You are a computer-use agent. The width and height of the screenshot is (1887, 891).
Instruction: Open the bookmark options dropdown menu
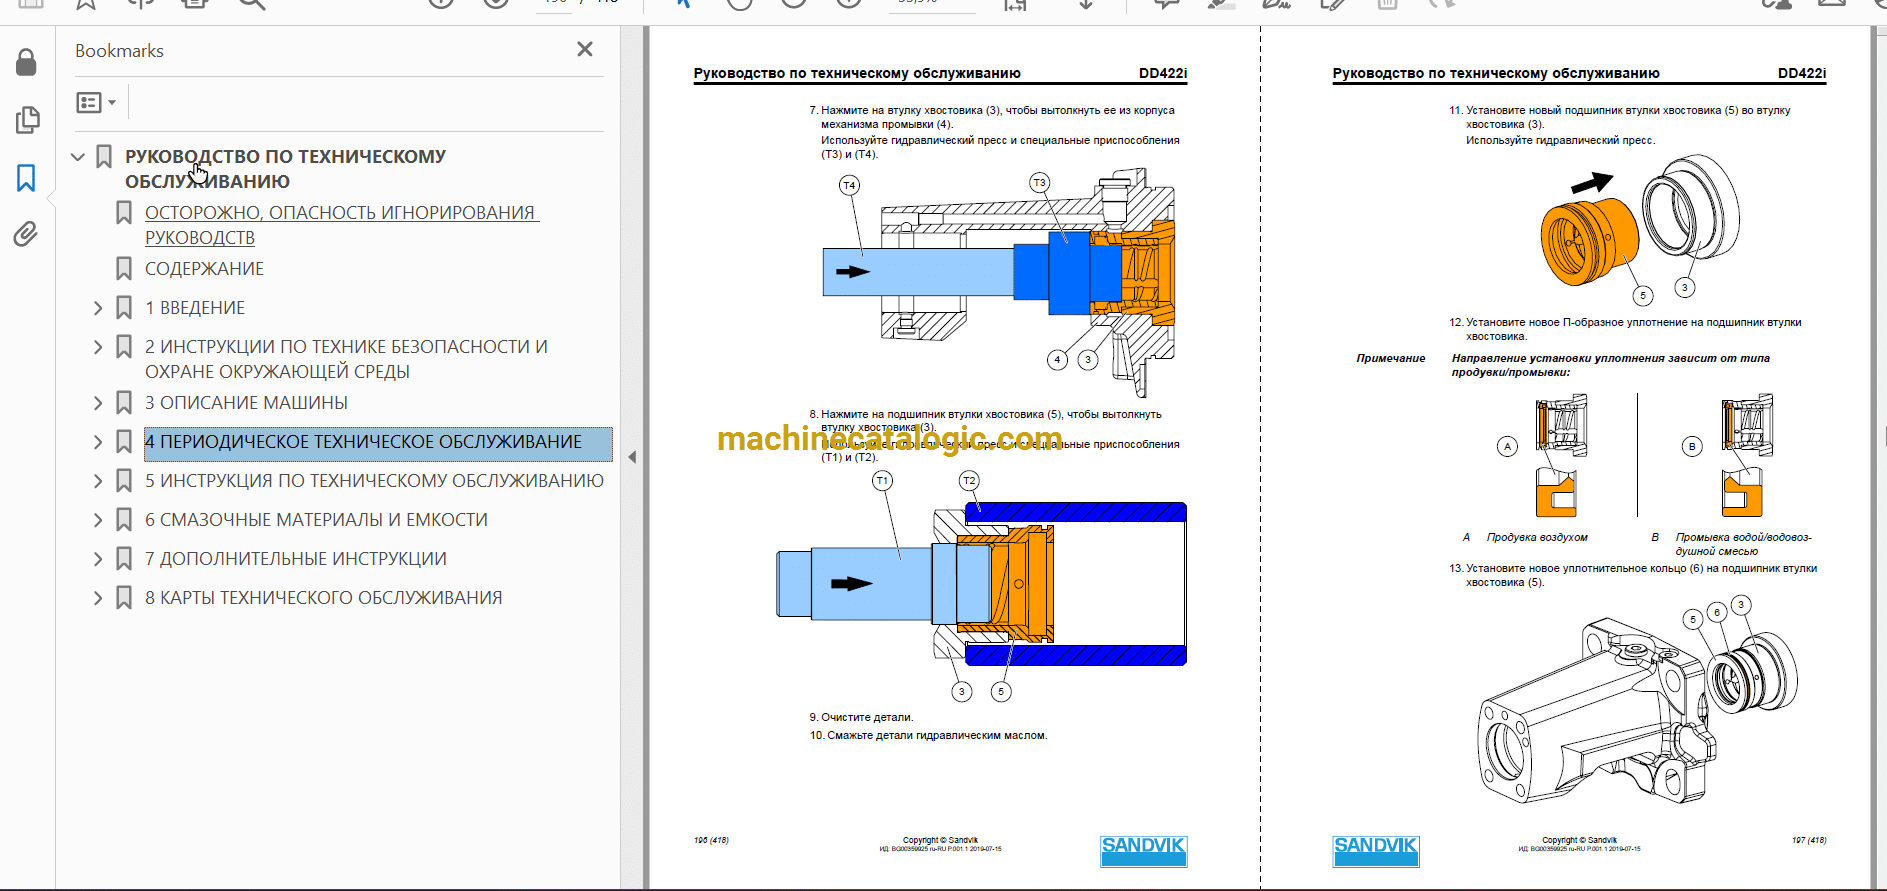click(x=96, y=102)
